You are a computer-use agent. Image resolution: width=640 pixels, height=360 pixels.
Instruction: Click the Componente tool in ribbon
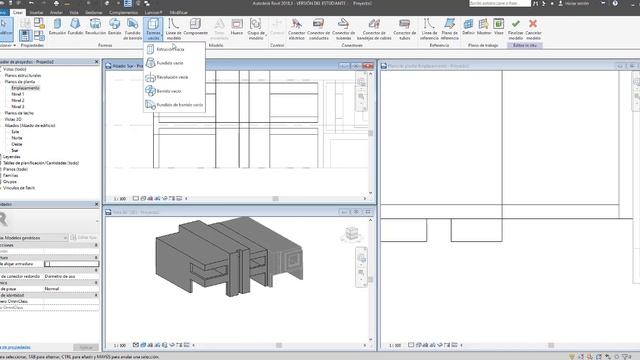pyautogui.click(x=196, y=27)
